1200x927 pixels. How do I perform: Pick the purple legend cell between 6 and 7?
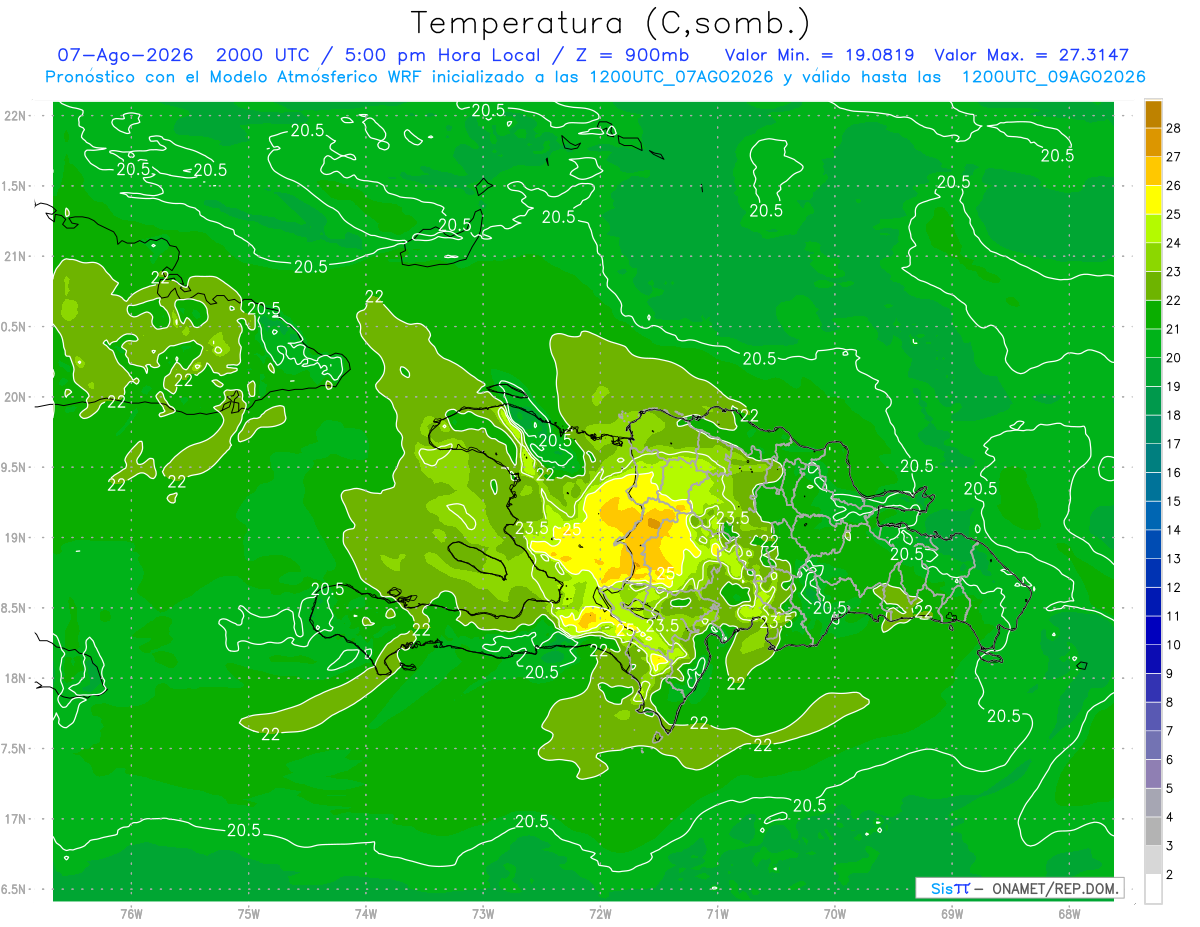click(x=1153, y=745)
